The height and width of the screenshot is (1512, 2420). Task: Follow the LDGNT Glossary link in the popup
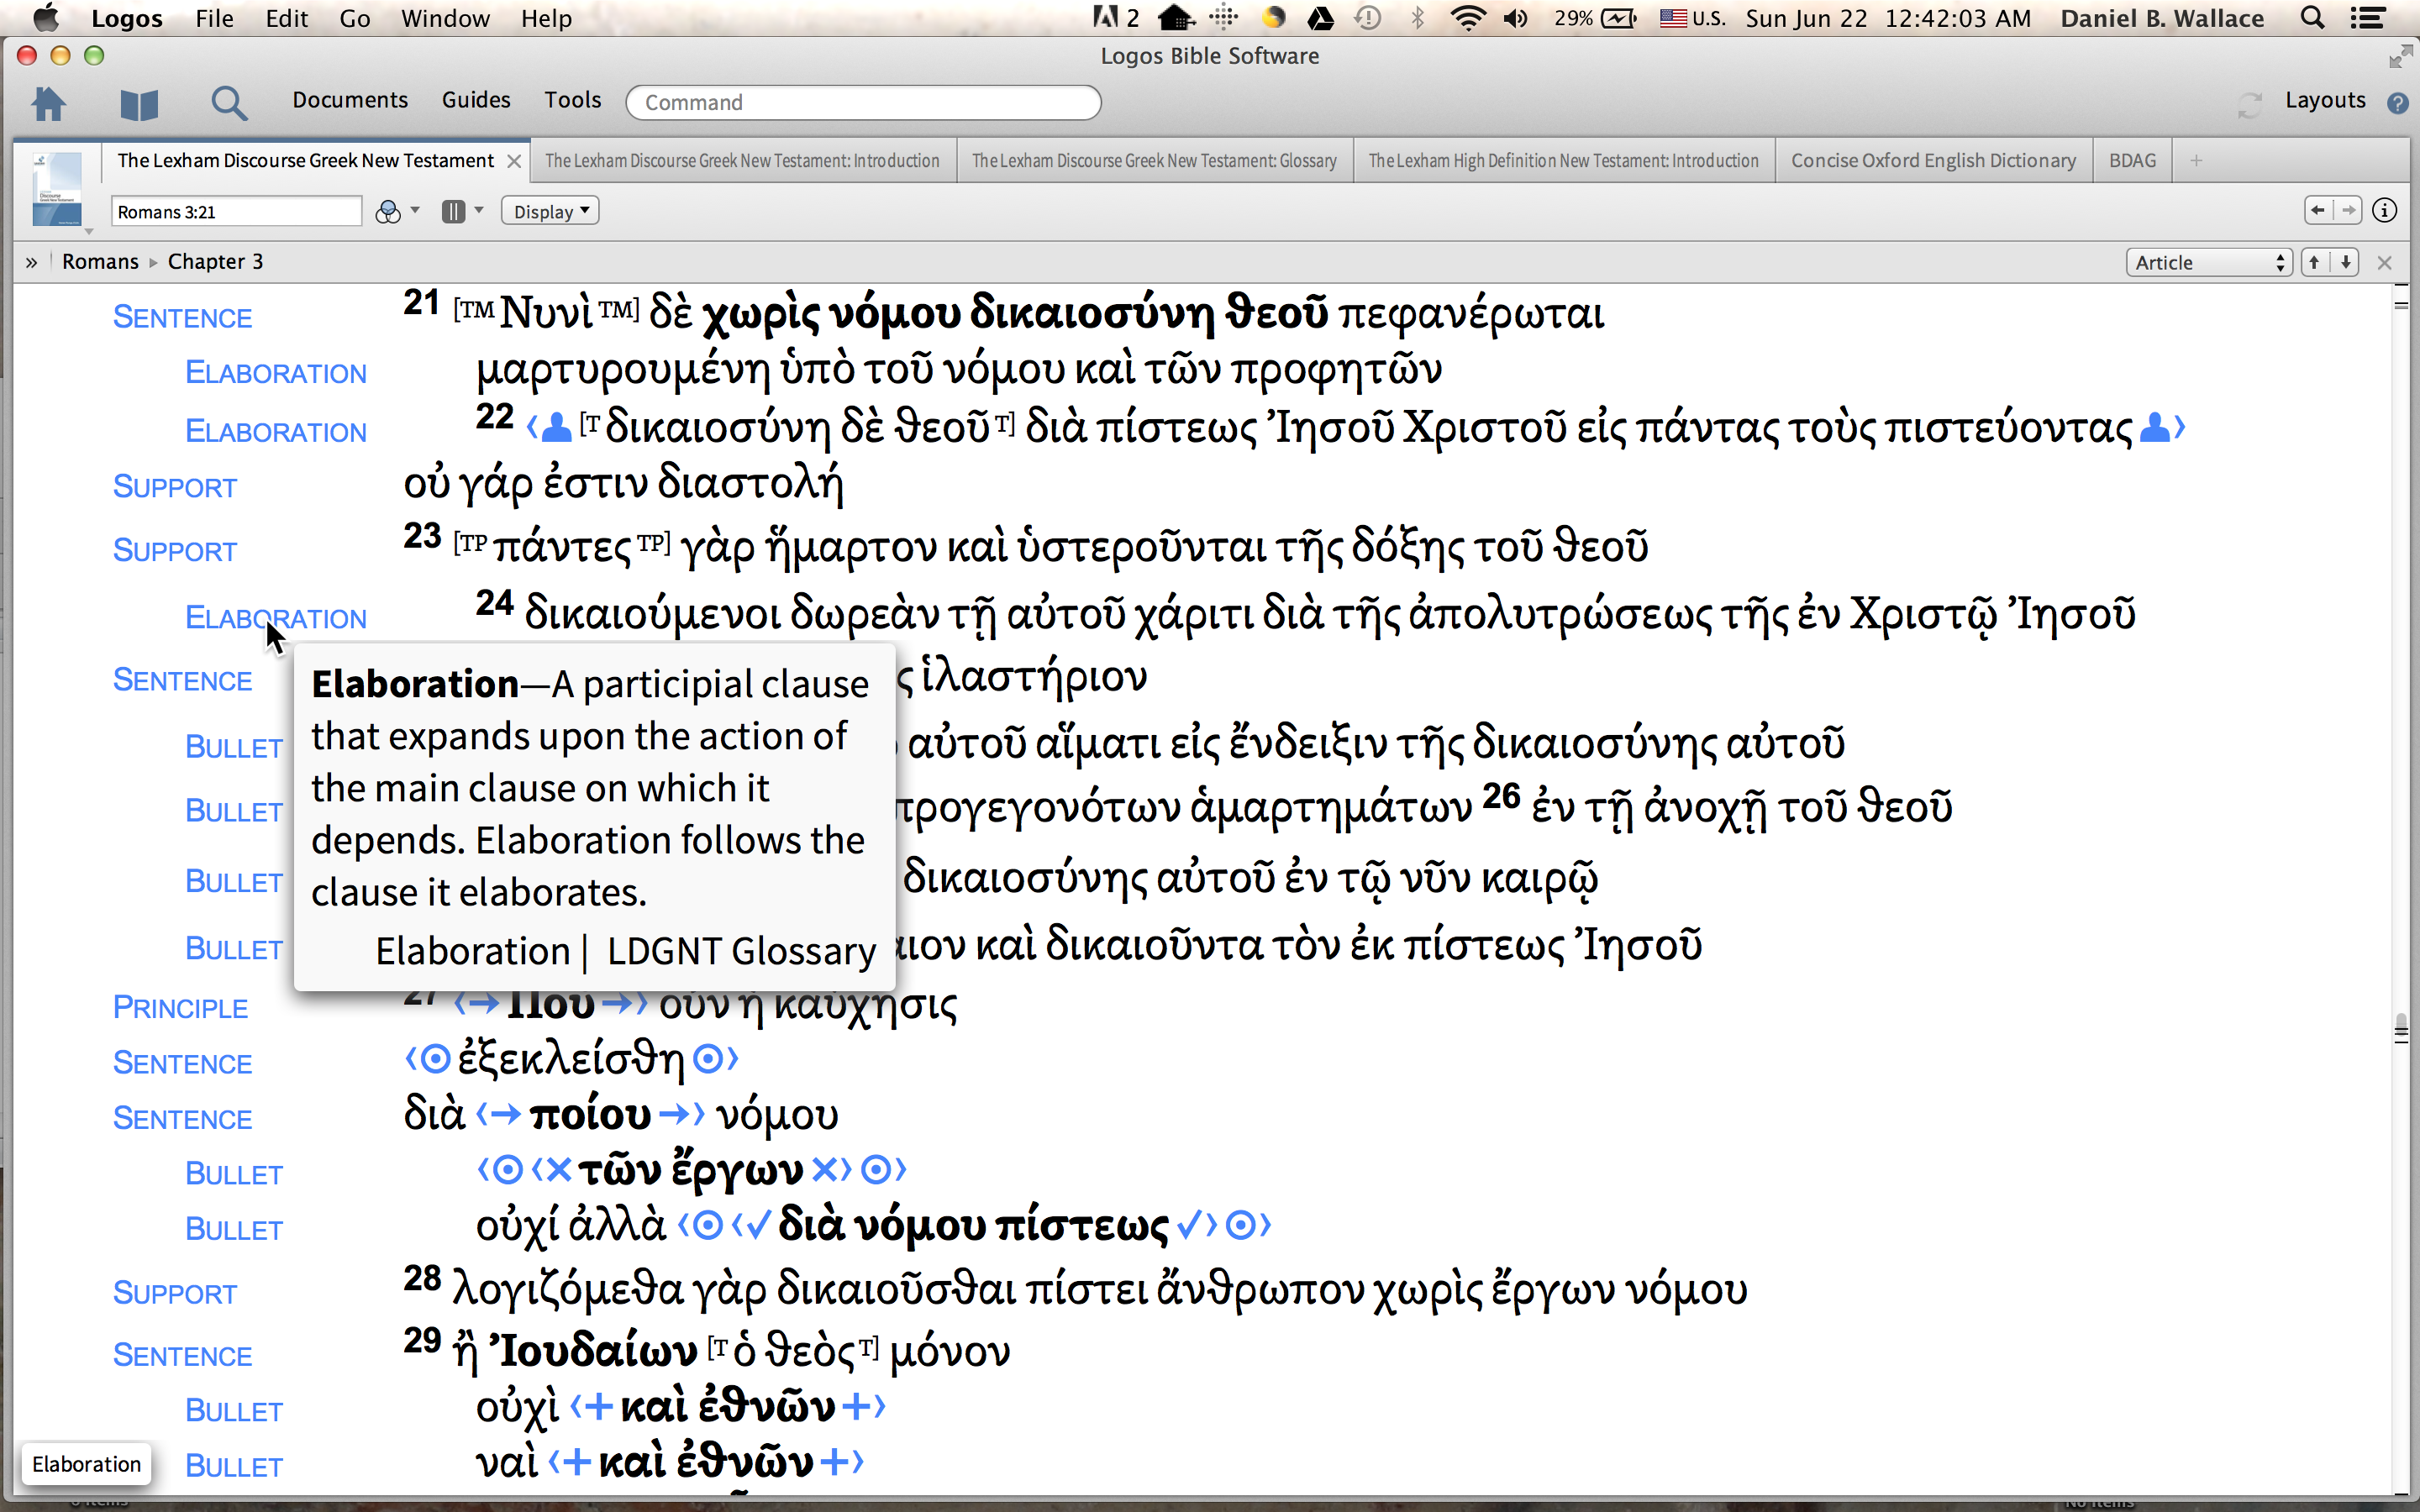741,951
